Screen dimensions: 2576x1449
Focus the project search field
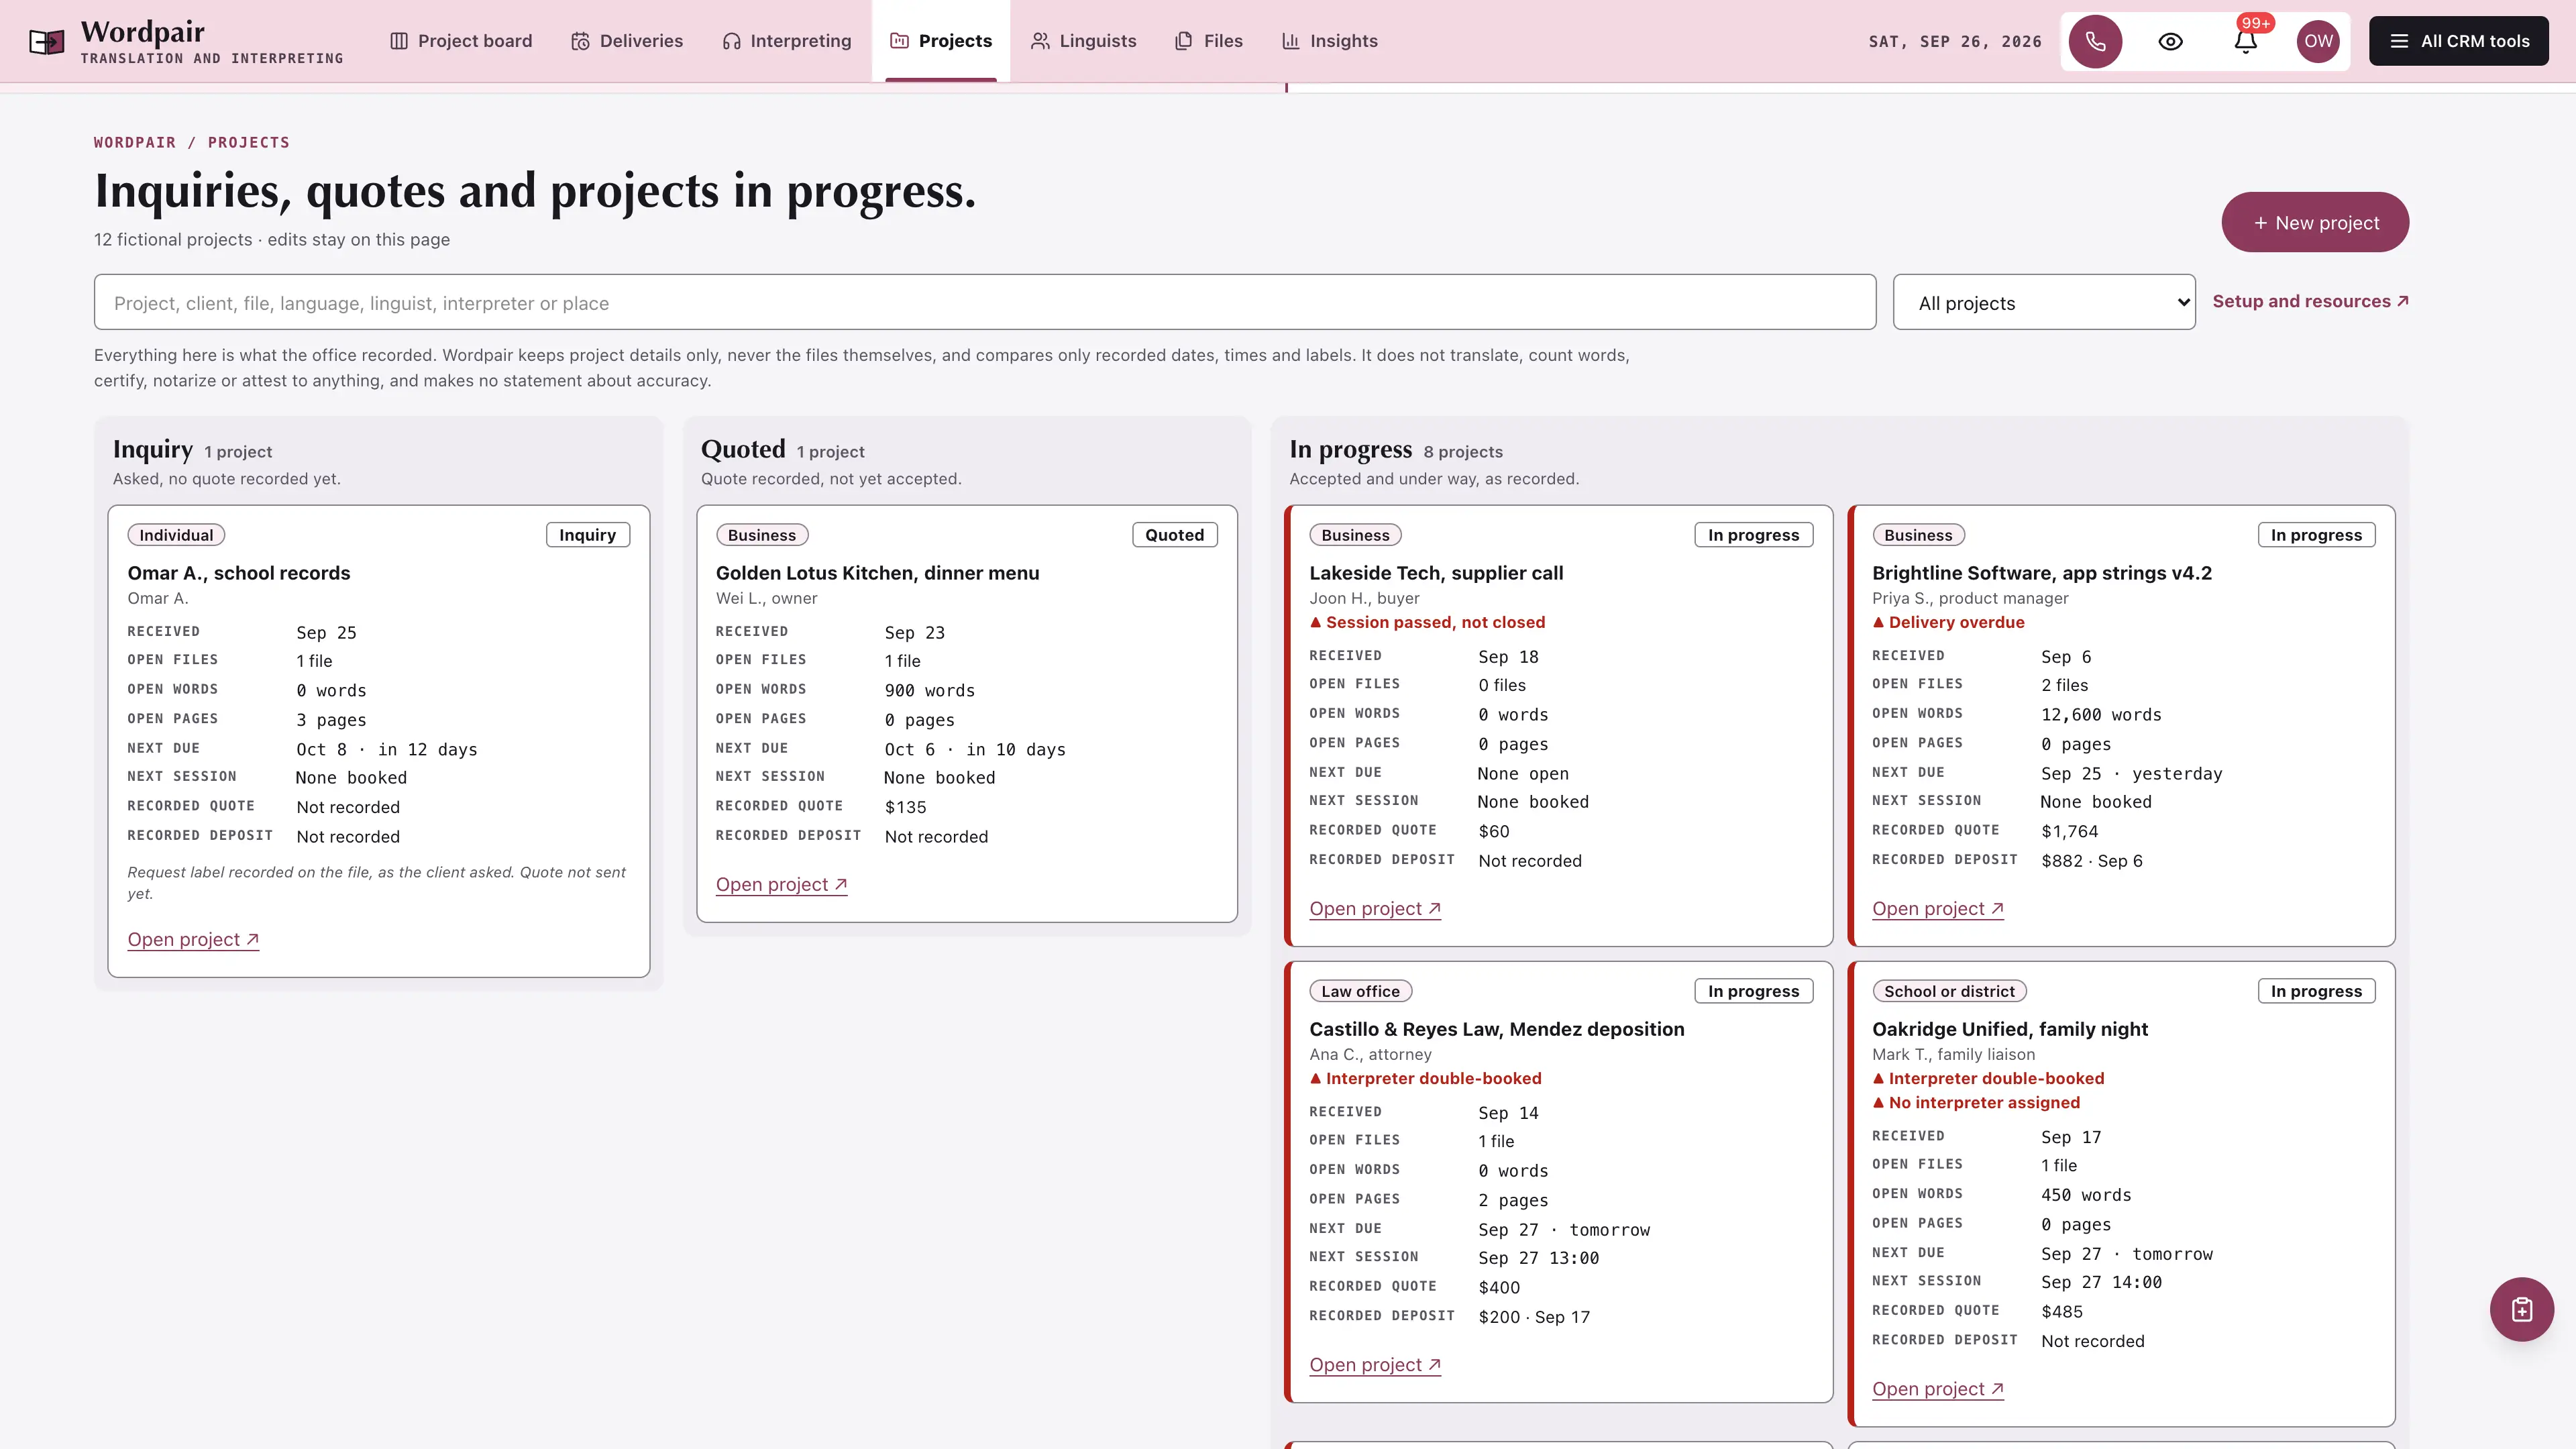(x=984, y=302)
